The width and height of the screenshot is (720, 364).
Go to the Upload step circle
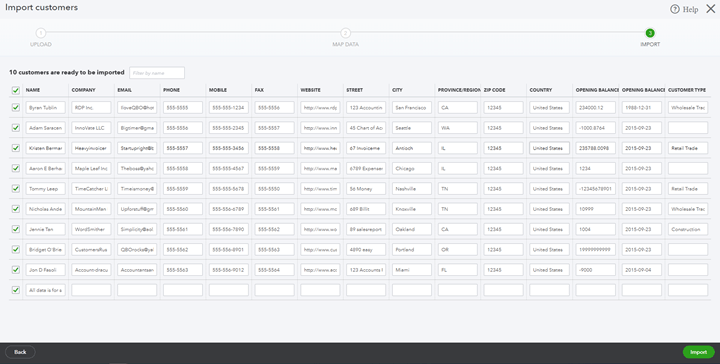(x=40, y=33)
